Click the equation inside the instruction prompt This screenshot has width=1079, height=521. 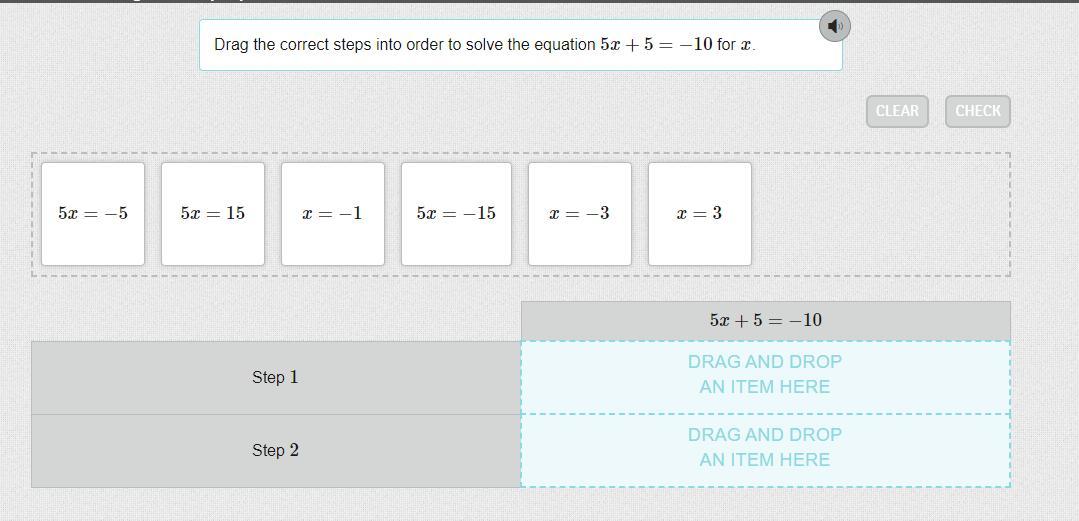coord(656,45)
